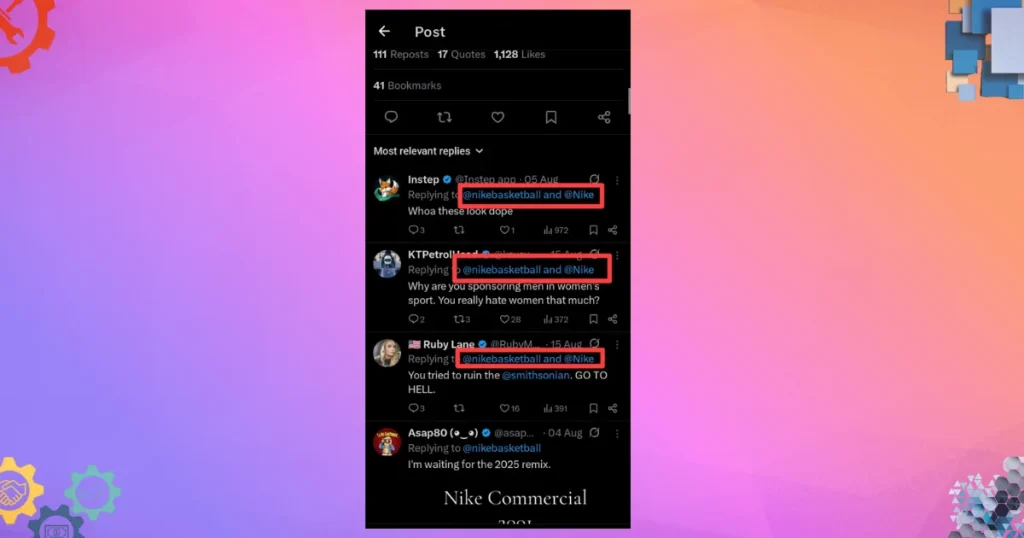Viewport: 1024px width, 538px height.
Task: Open three-dot menu on Ruby Lane's reply
Action: (617, 344)
